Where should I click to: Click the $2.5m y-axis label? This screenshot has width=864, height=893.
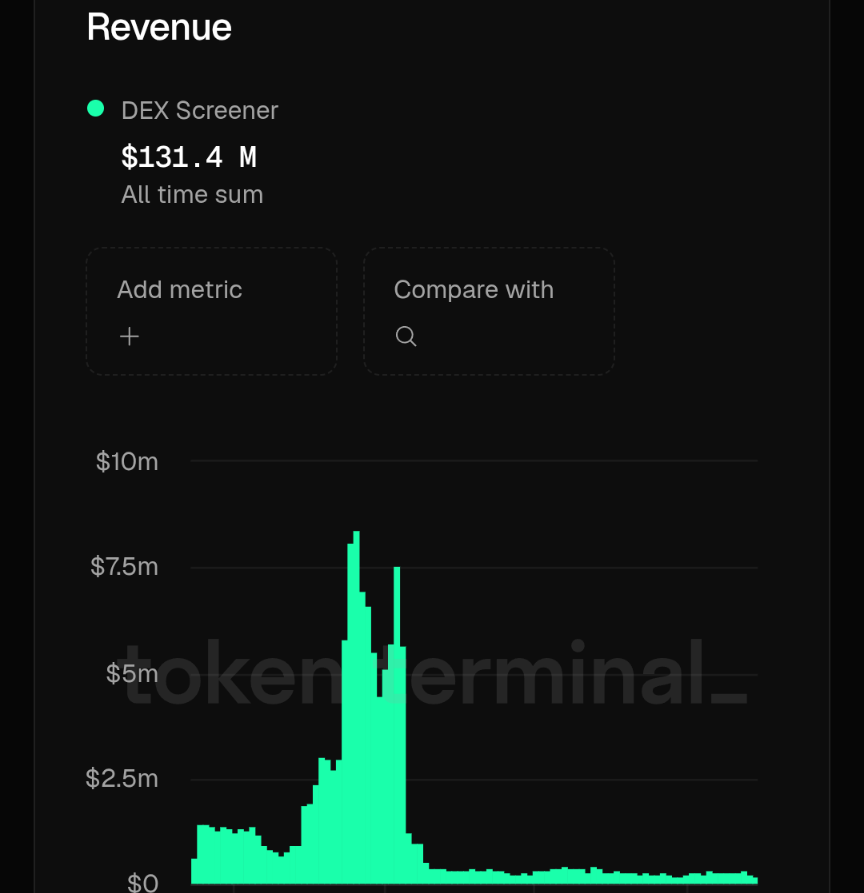122,779
